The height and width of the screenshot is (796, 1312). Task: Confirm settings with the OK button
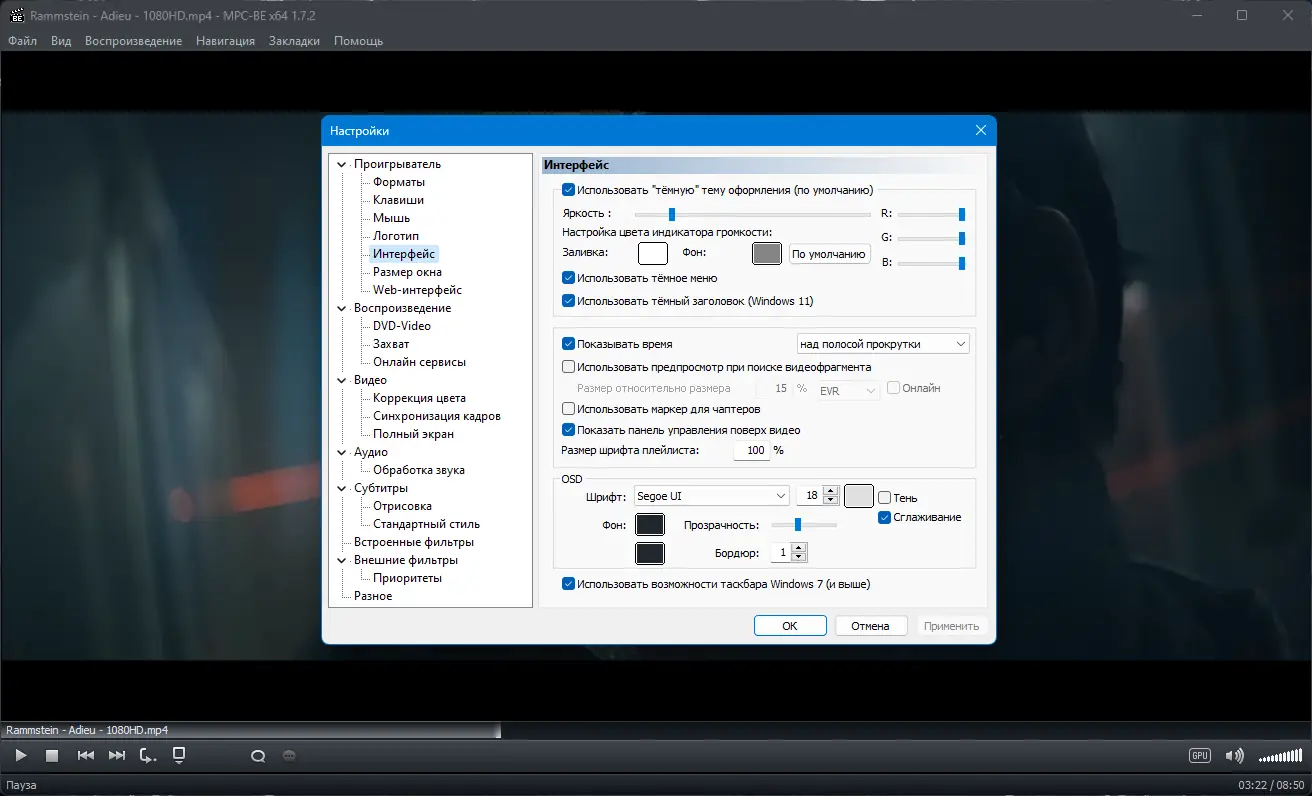(790, 626)
